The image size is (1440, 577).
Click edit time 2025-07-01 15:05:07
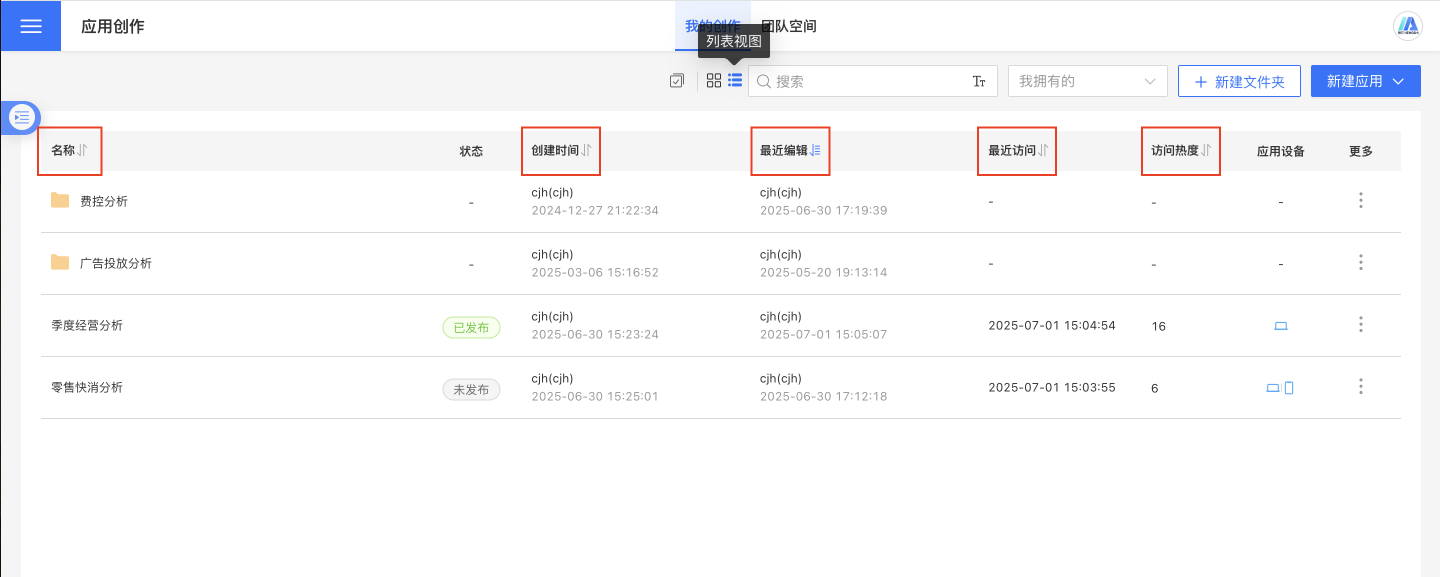point(824,335)
